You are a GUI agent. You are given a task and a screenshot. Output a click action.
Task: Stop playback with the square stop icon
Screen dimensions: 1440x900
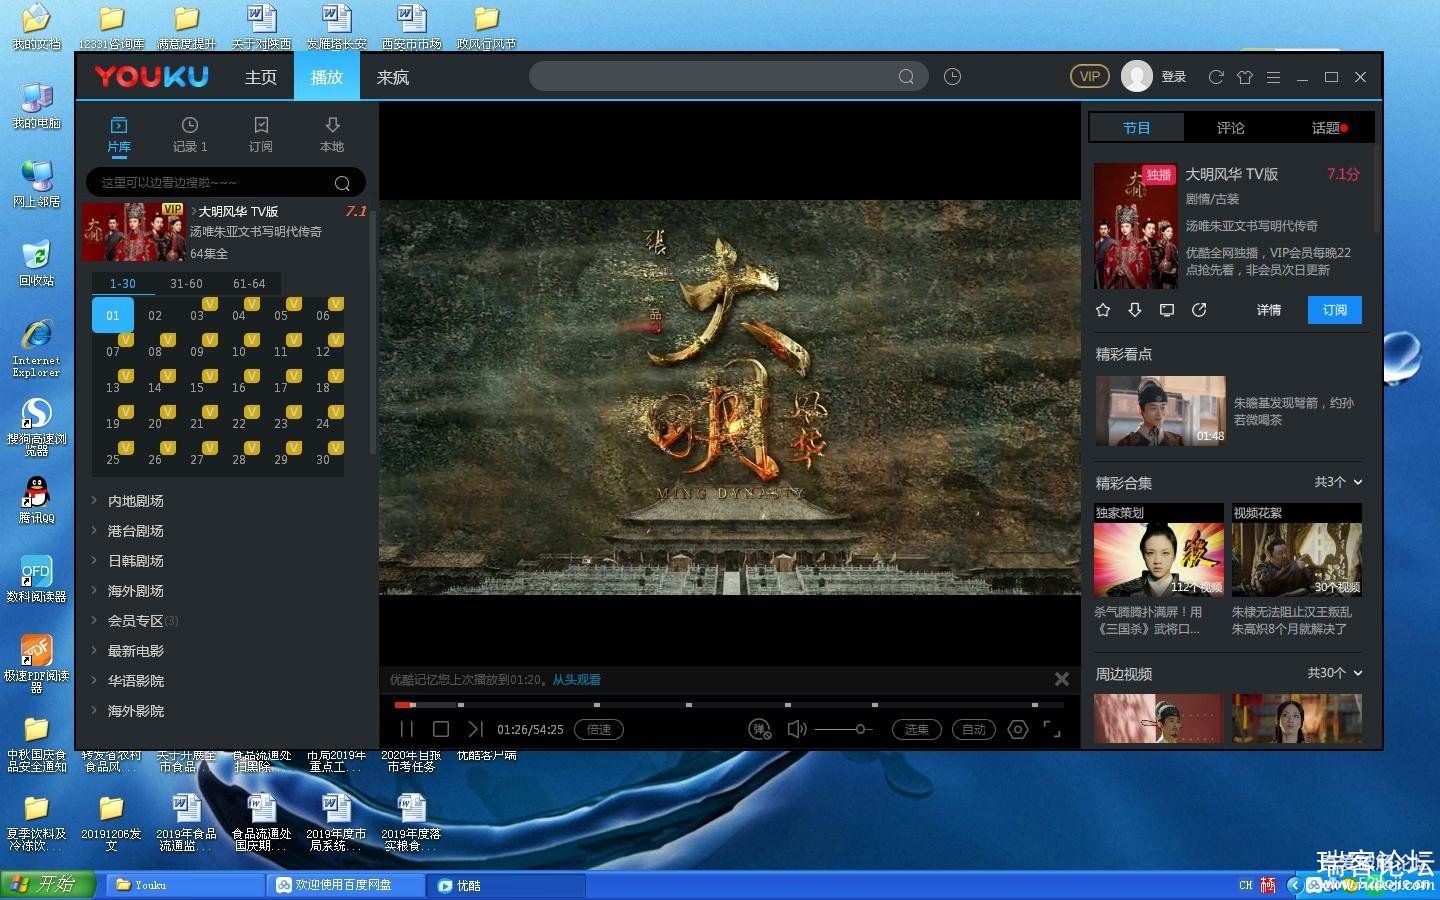440,729
